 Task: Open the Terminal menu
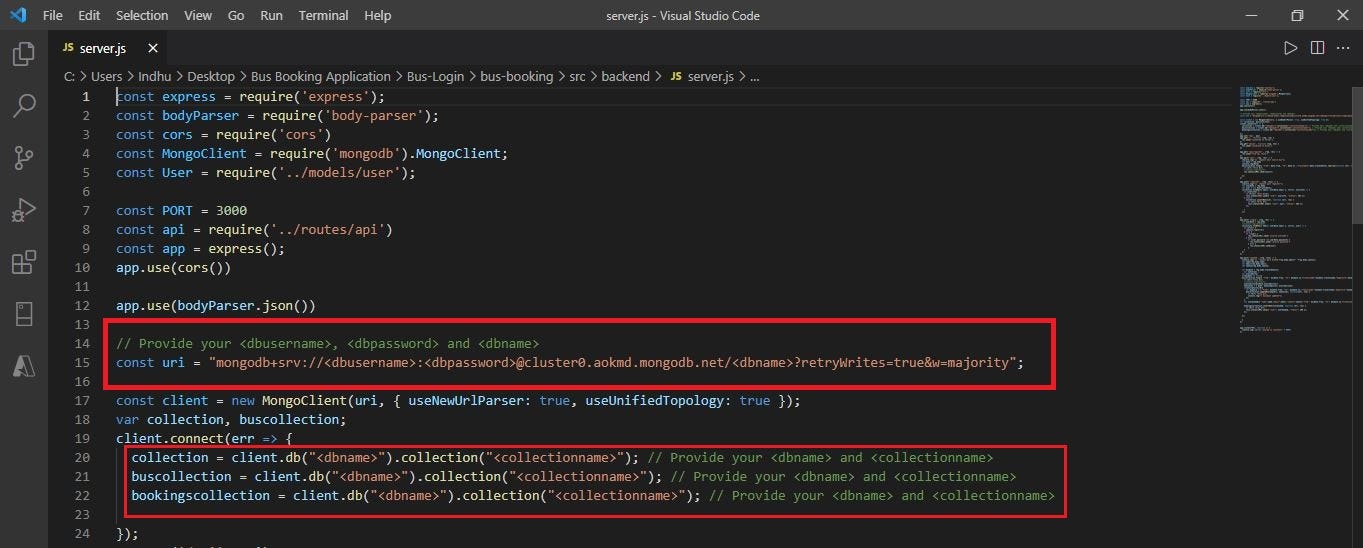click(324, 15)
